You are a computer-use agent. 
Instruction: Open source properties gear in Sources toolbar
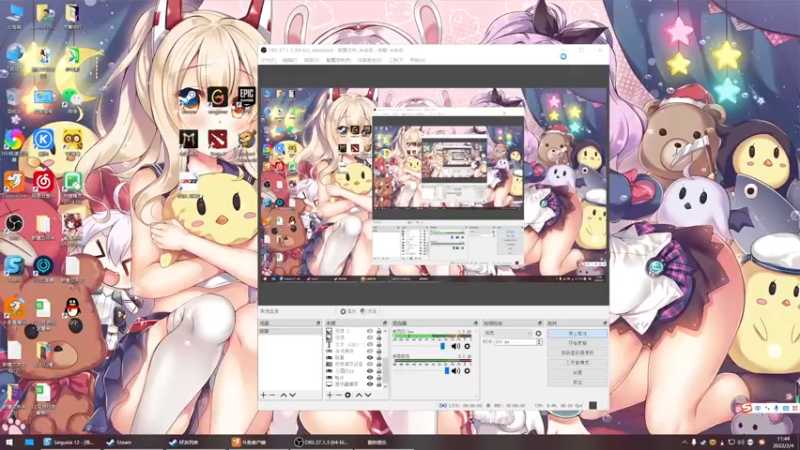[347, 395]
